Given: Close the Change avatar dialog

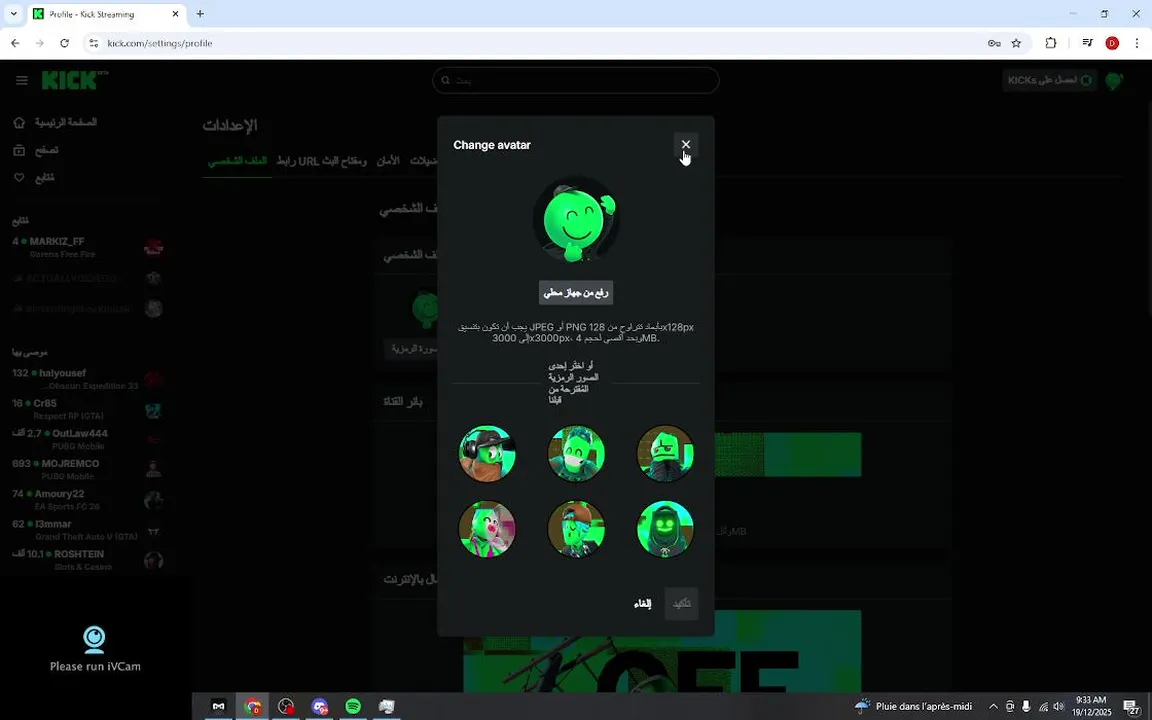Looking at the screenshot, I should (685, 145).
